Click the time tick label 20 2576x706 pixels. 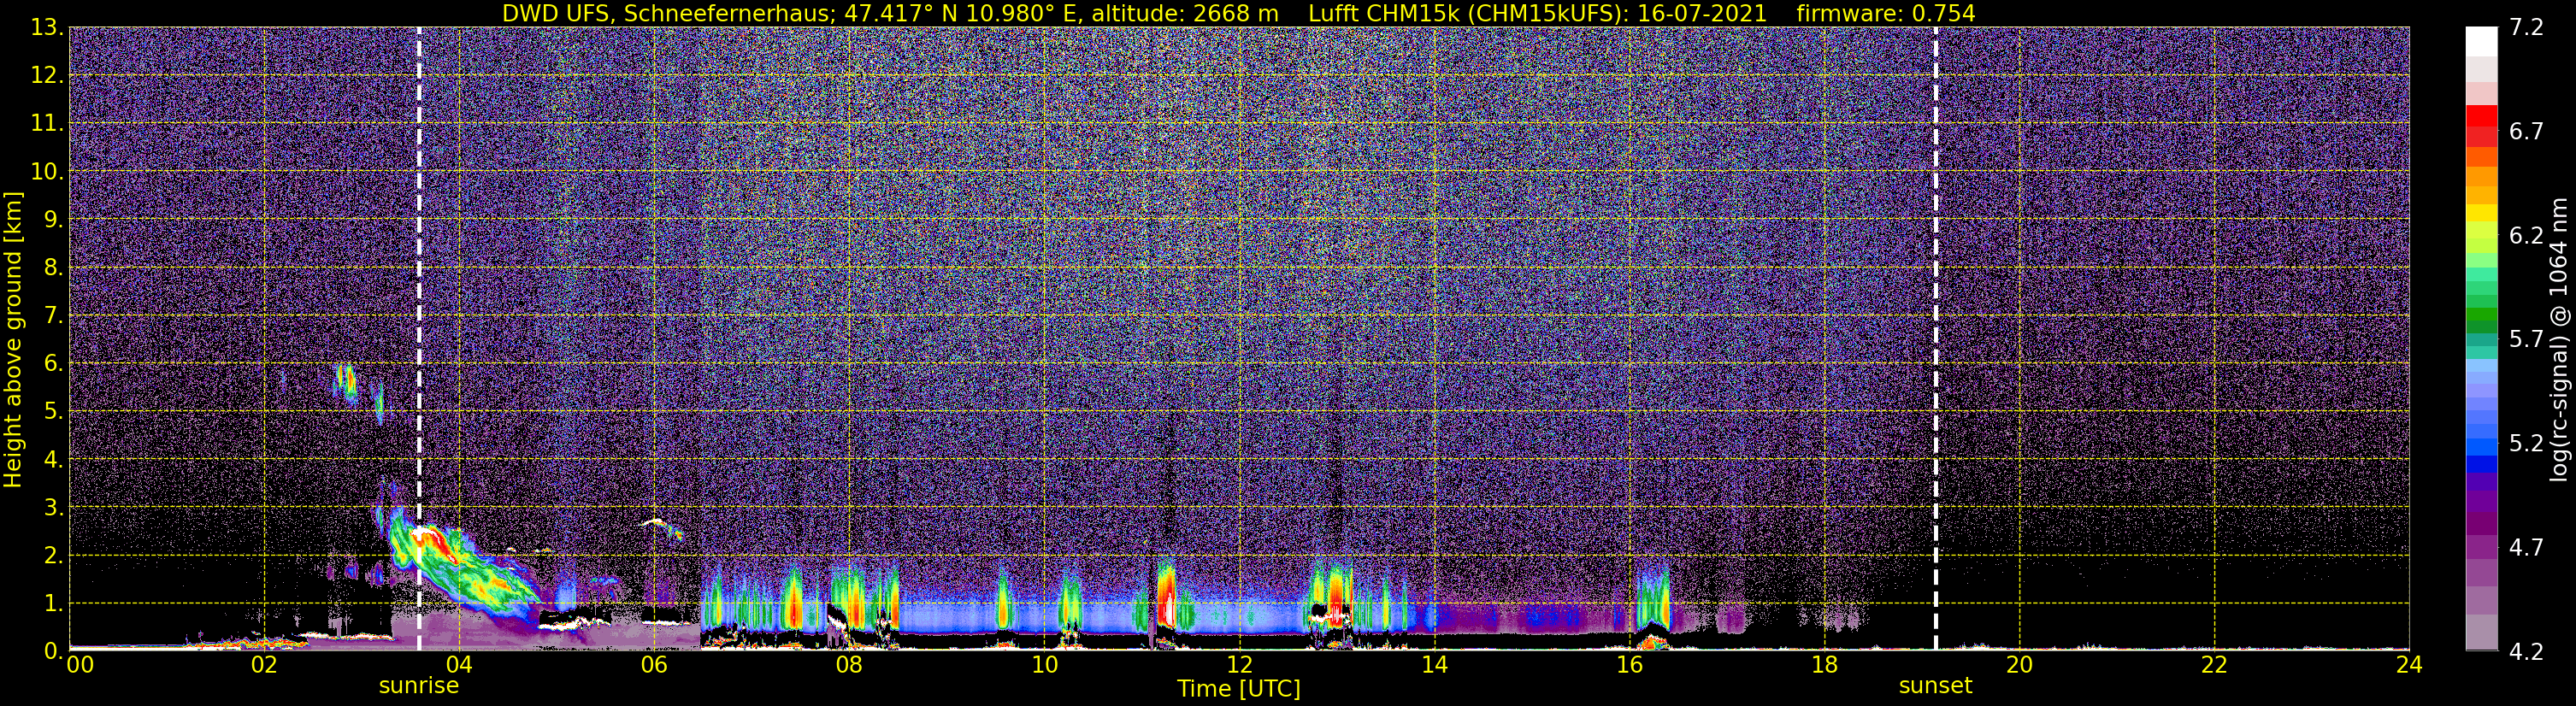pyautogui.click(x=2019, y=666)
